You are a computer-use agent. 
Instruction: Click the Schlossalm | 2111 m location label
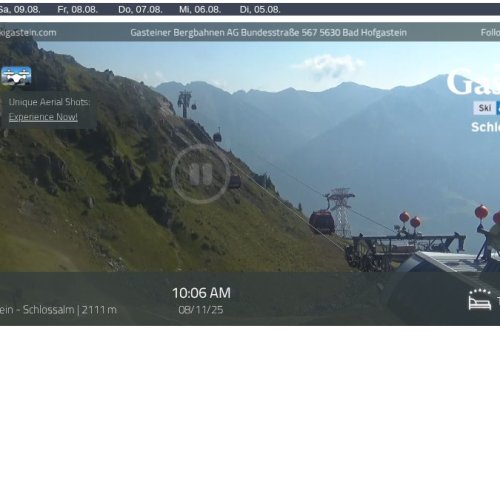pos(58,310)
